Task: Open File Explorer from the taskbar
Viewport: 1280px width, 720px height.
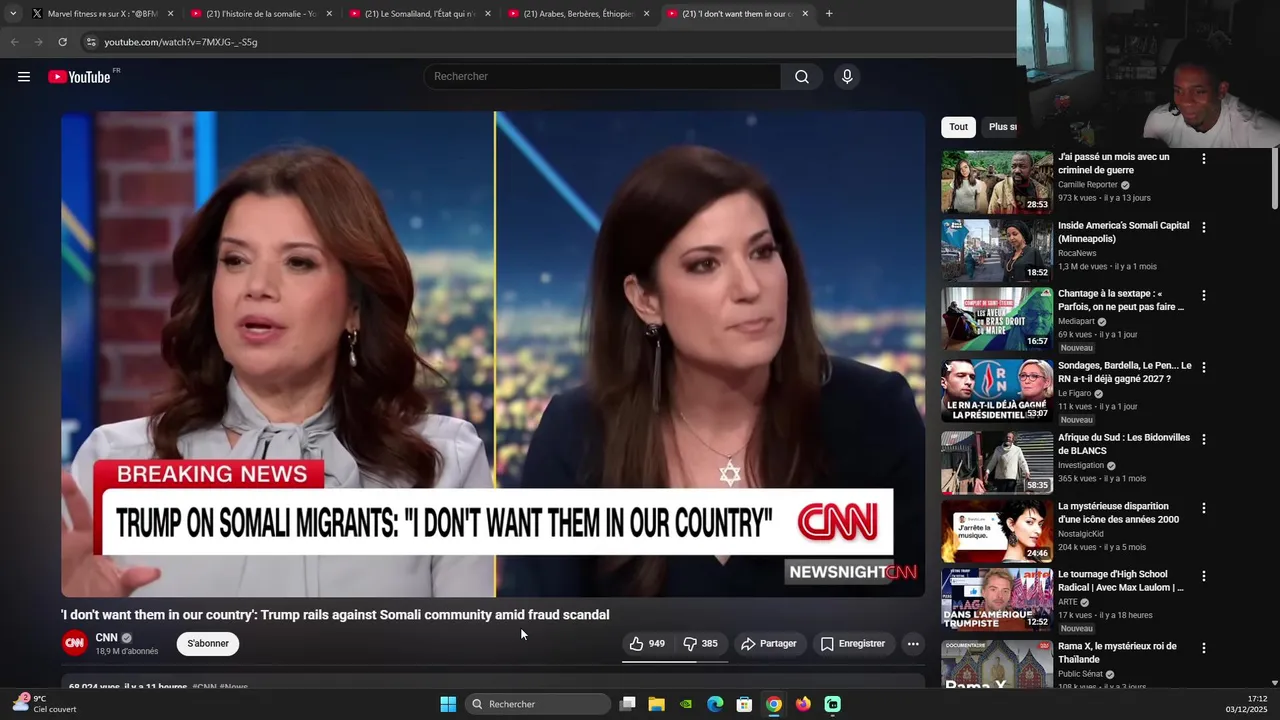Action: (x=657, y=704)
